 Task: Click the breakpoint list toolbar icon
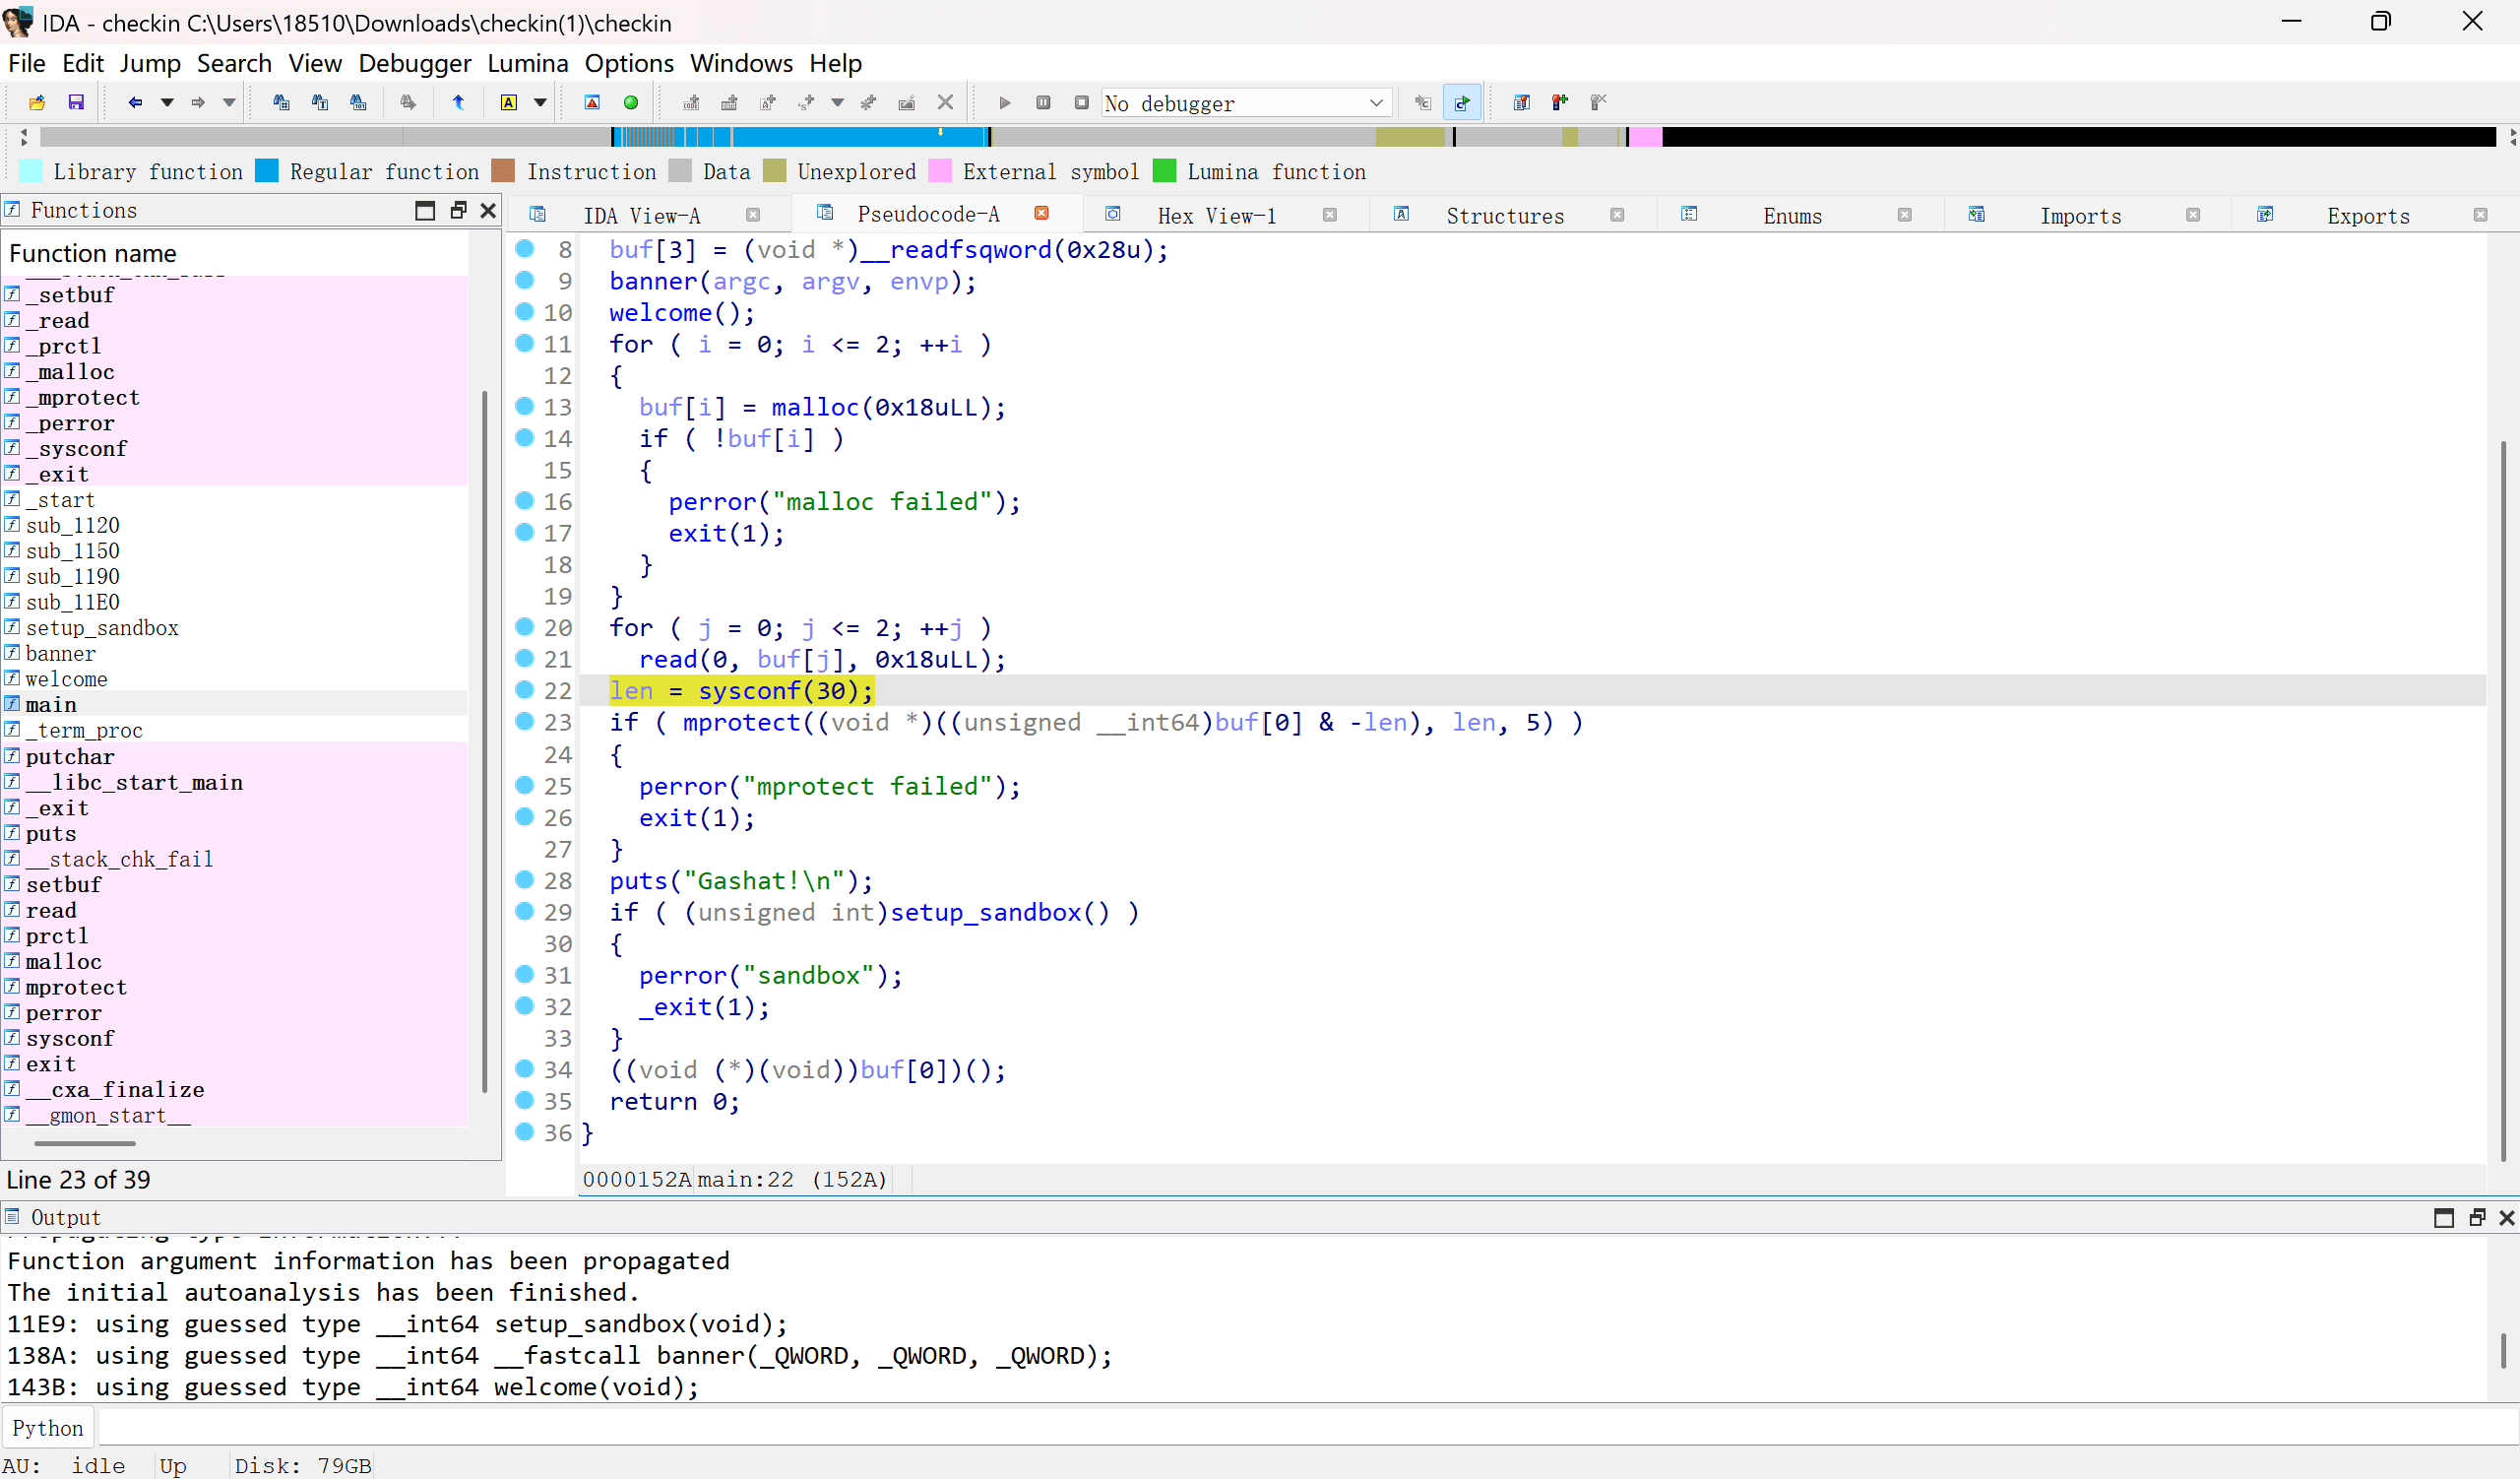point(1521,102)
